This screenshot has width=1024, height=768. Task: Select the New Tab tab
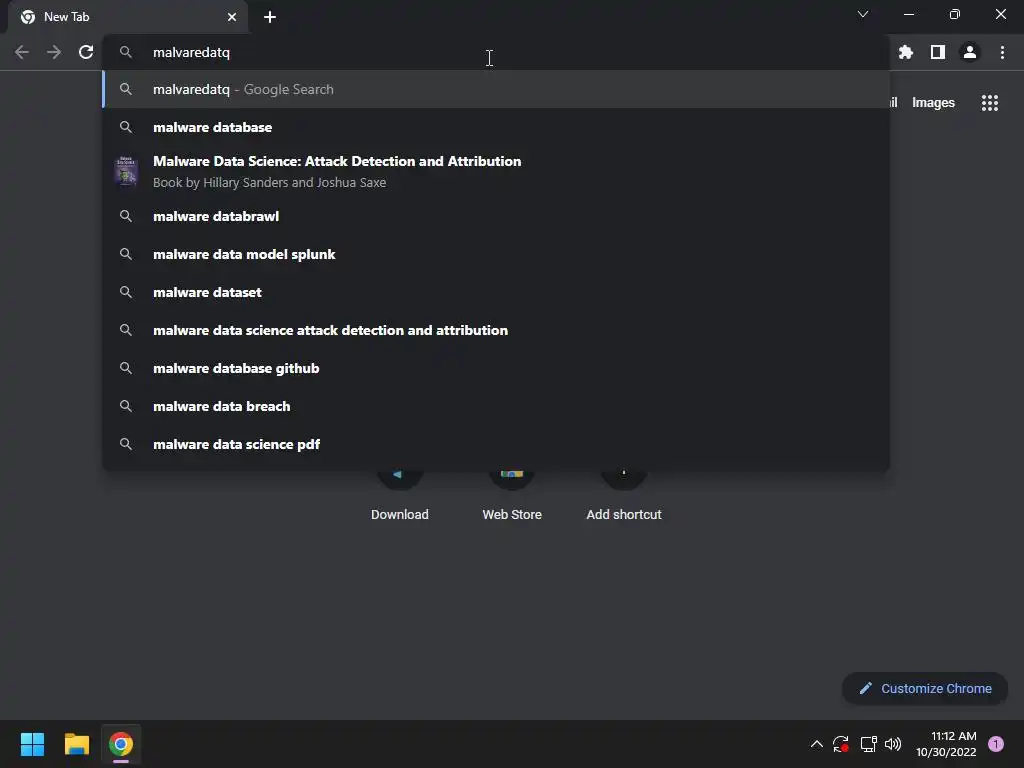click(128, 17)
